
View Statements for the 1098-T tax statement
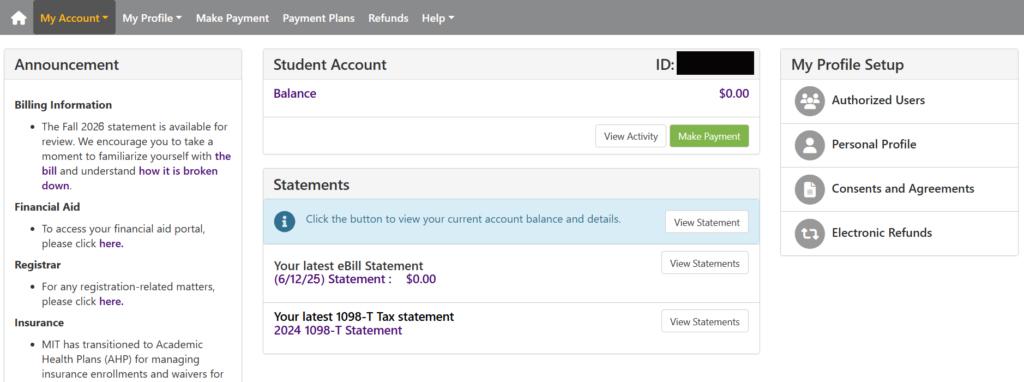coord(705,321)
